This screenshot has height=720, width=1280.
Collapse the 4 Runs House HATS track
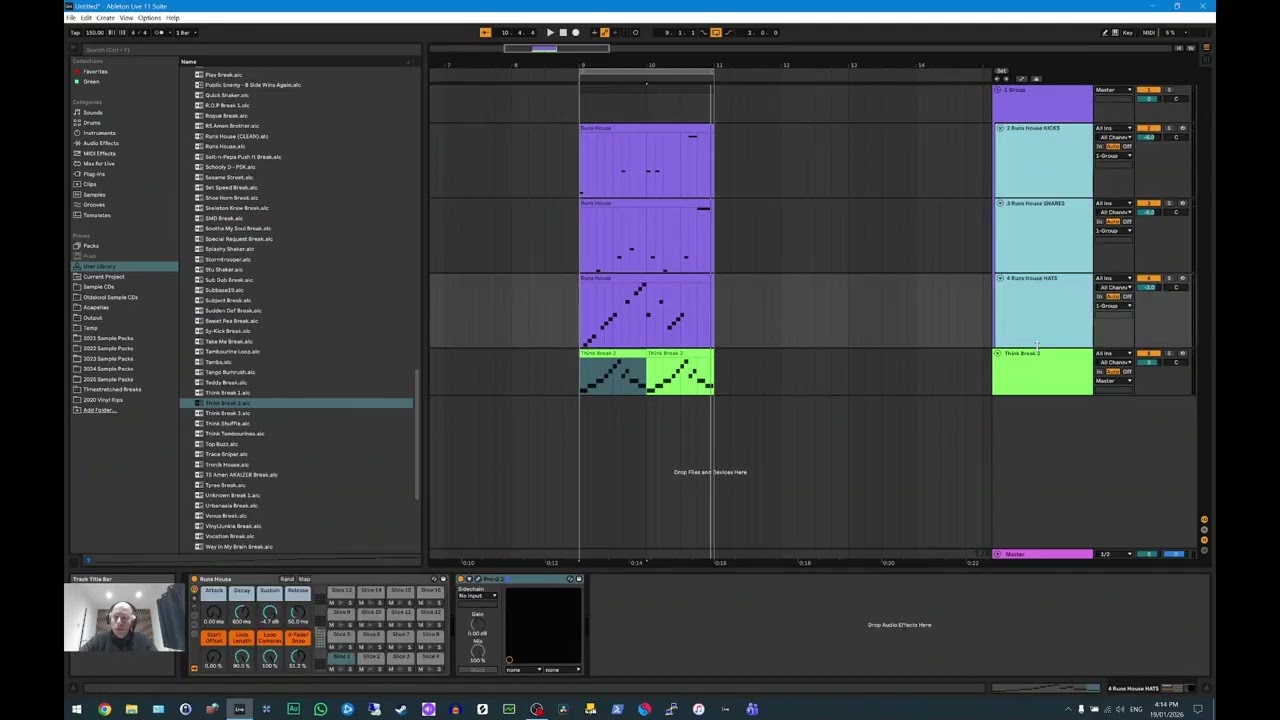coord(999,278)
